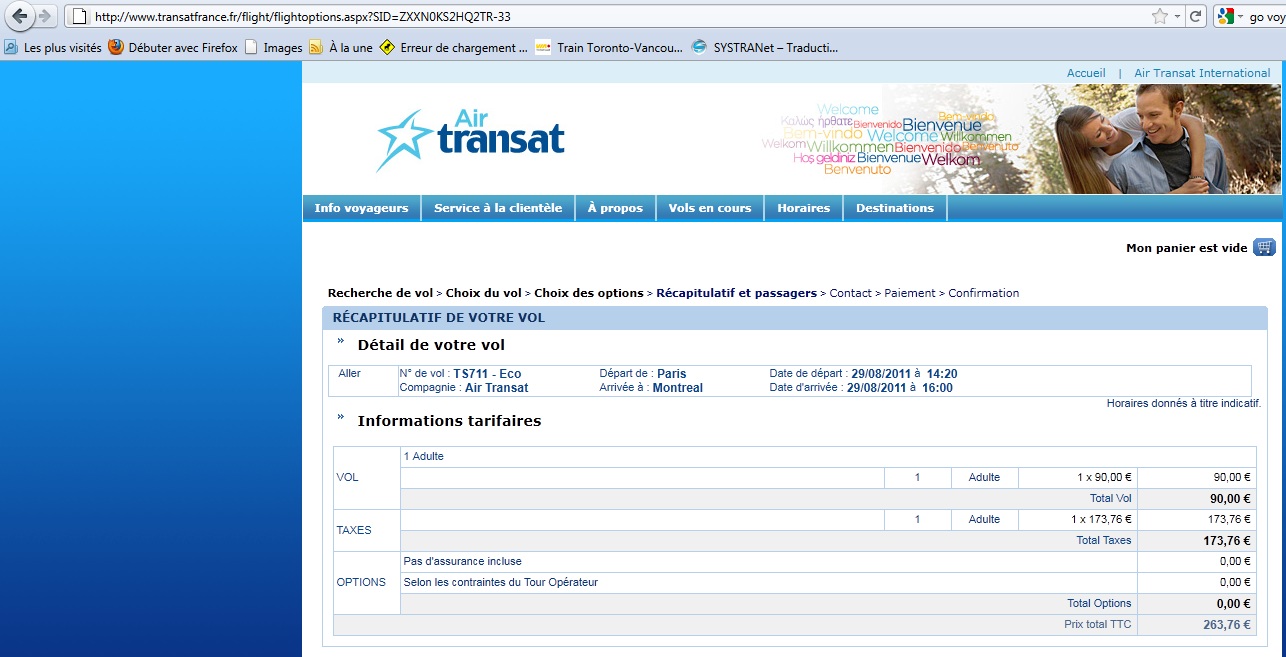
Task: Click inside the URL address field
Action: pos(600,17)
